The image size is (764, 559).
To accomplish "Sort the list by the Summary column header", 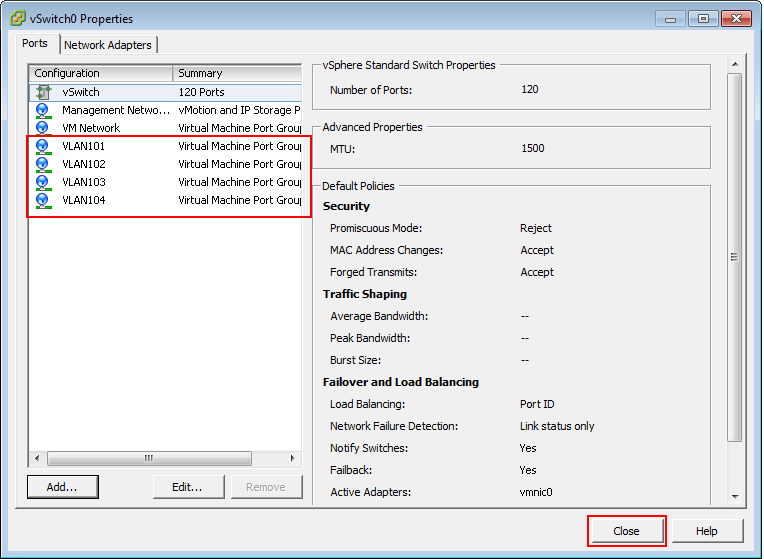I will [237, 73].
